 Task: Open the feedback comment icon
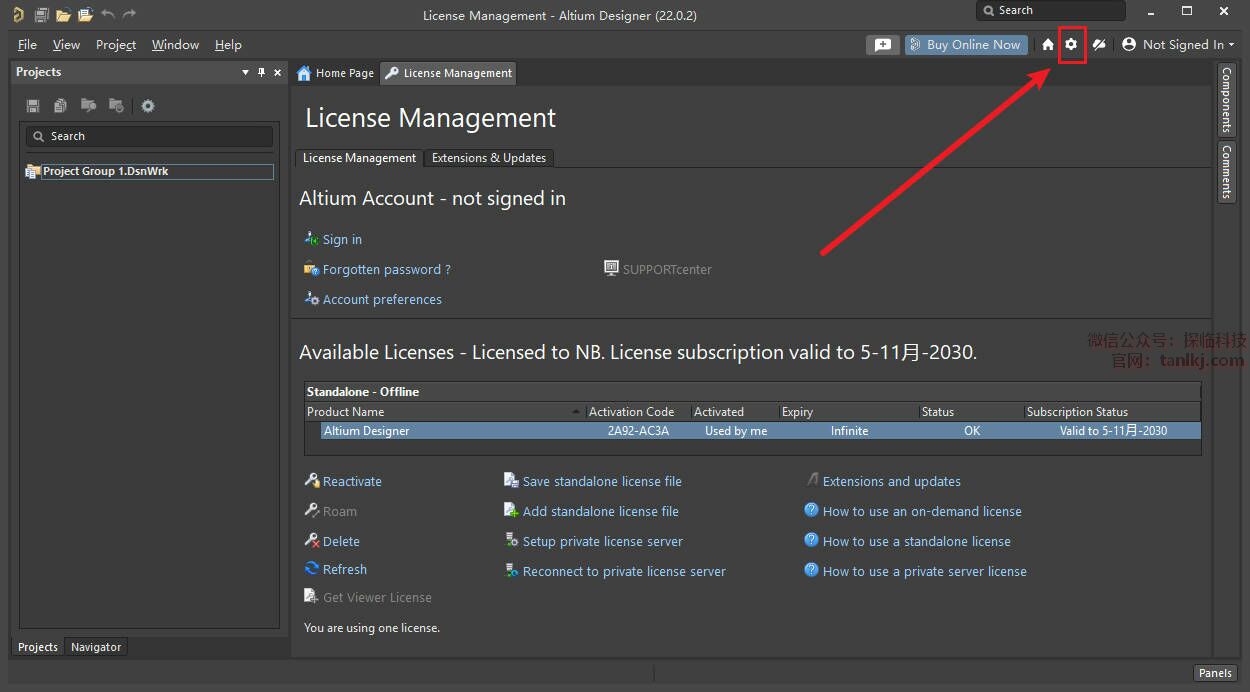(882, 44)
